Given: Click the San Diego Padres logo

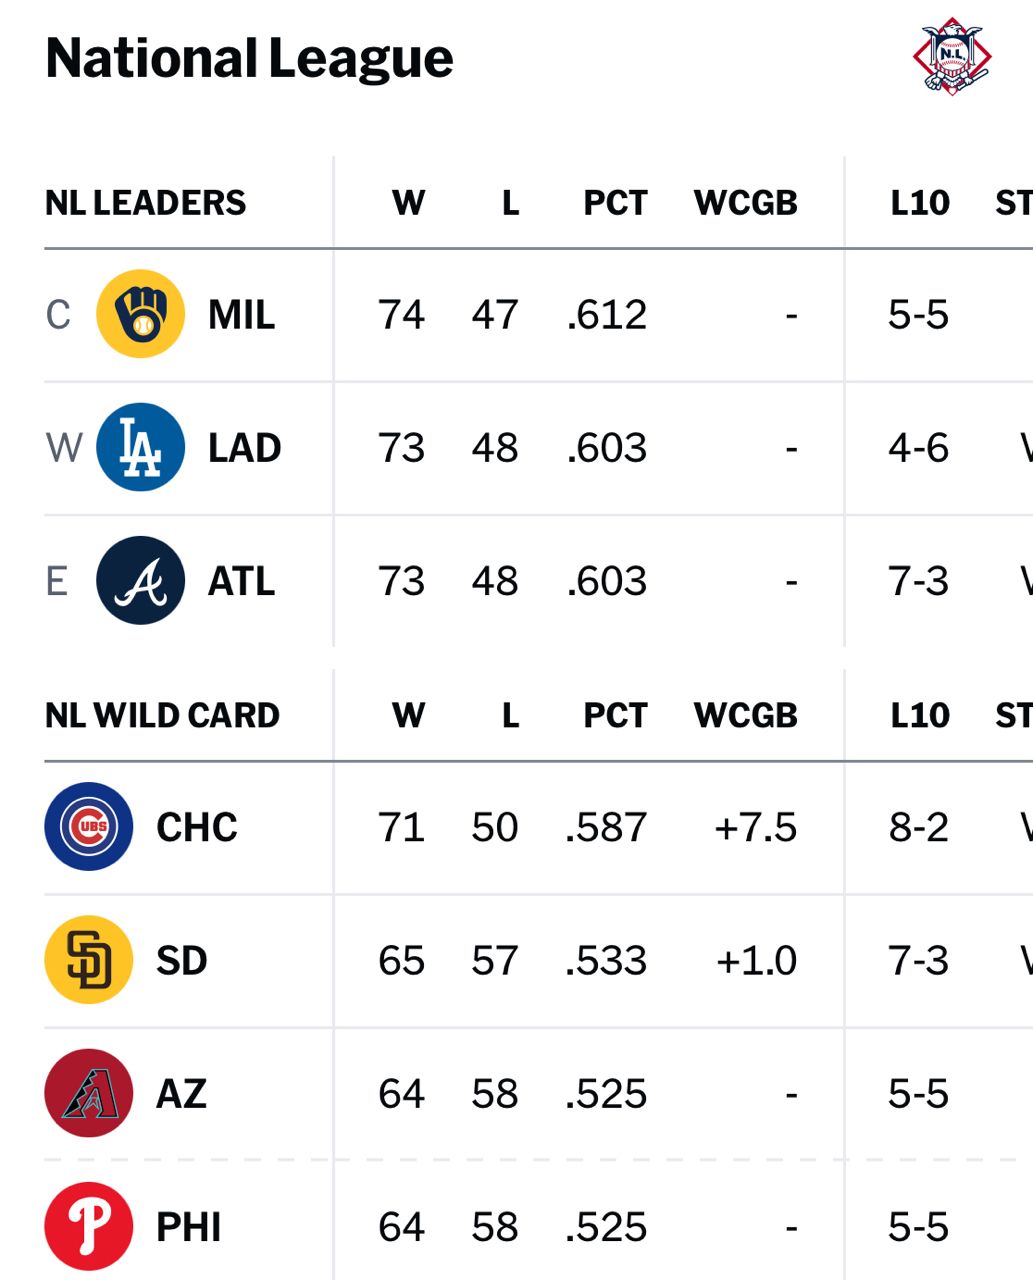Looking at the screenshot, I should pyautogui.click(x=89, y=960).
